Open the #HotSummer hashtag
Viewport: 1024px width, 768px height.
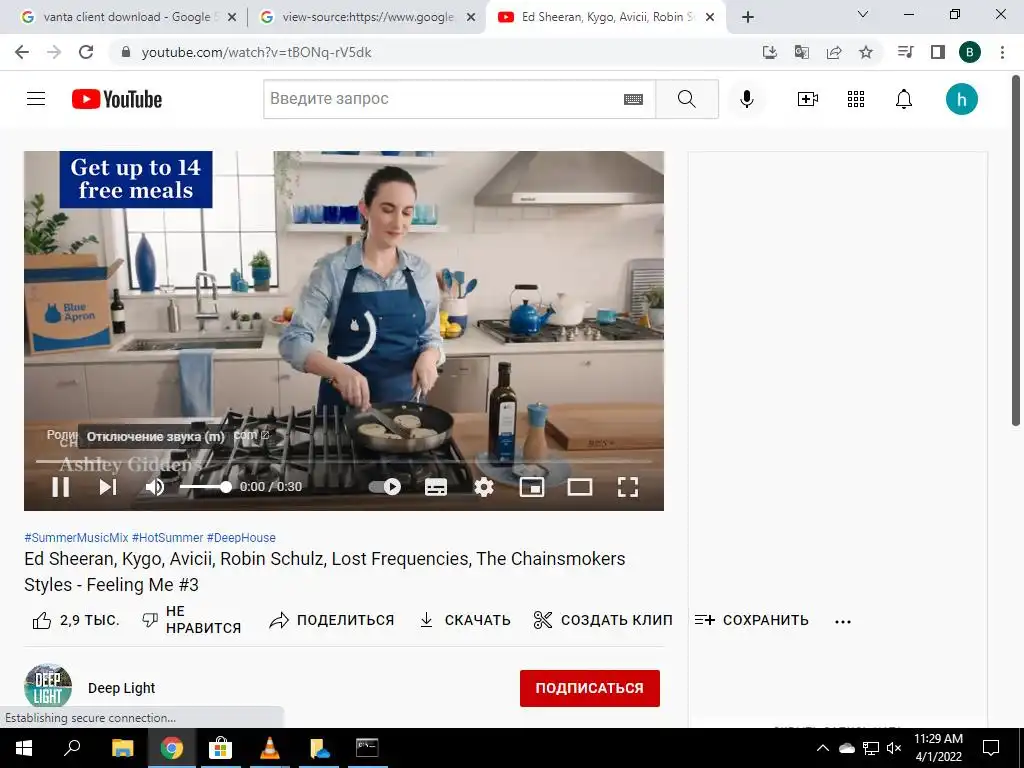pyautogui.click(x=167, y=537)
